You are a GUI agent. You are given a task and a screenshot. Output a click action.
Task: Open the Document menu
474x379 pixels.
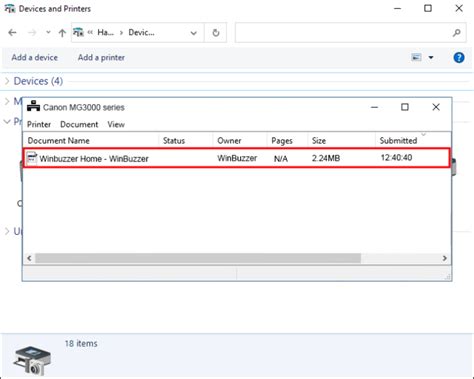click(x=79, y=124)
